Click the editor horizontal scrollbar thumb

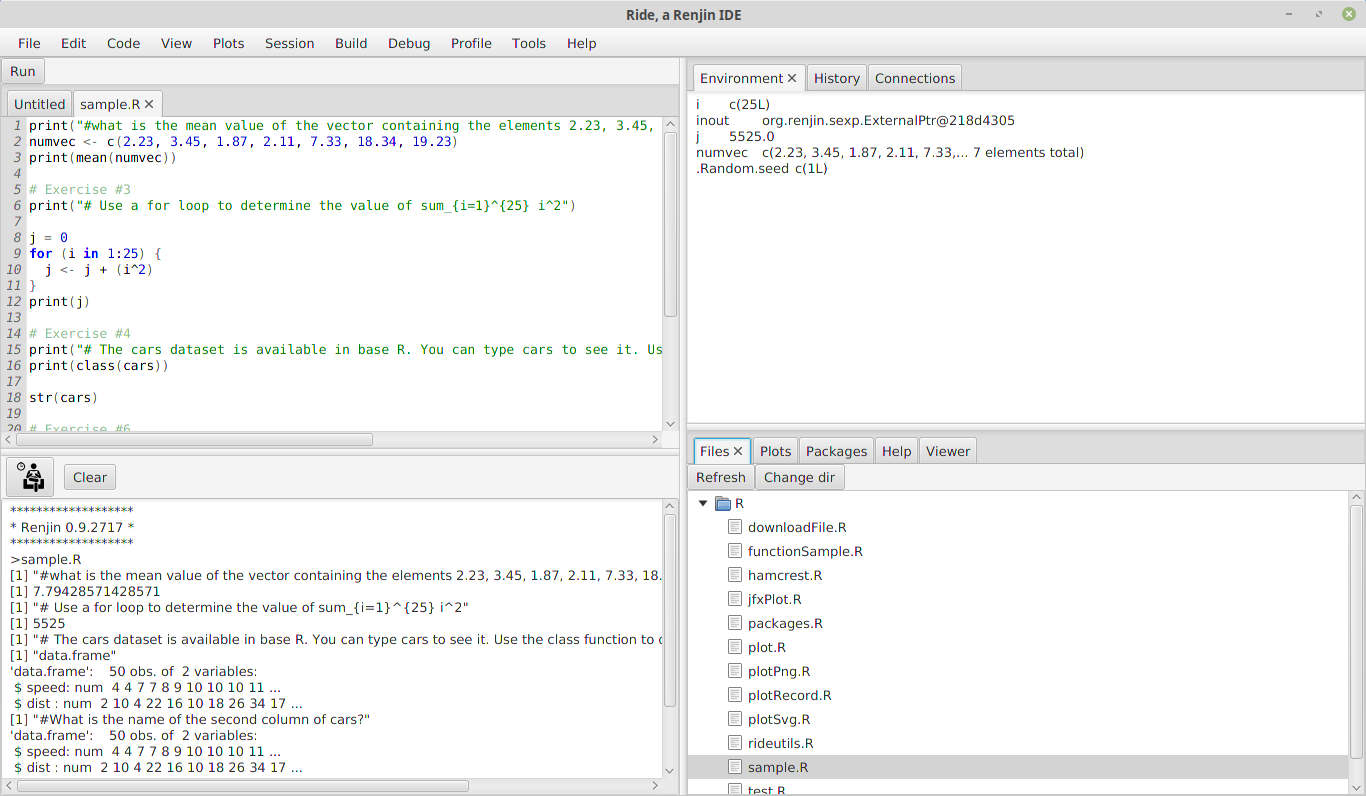(195, 439)
